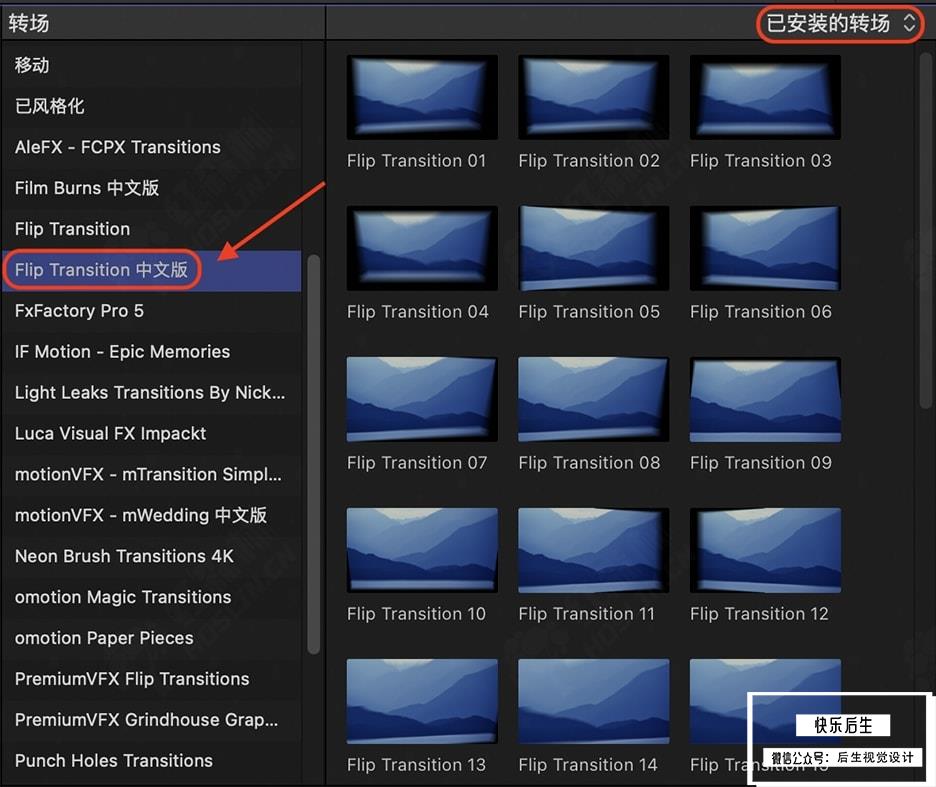Choose the Flip Transition 12 thumbnail
The height and width of the screenshot is (787, 936).
coord(765,551)
